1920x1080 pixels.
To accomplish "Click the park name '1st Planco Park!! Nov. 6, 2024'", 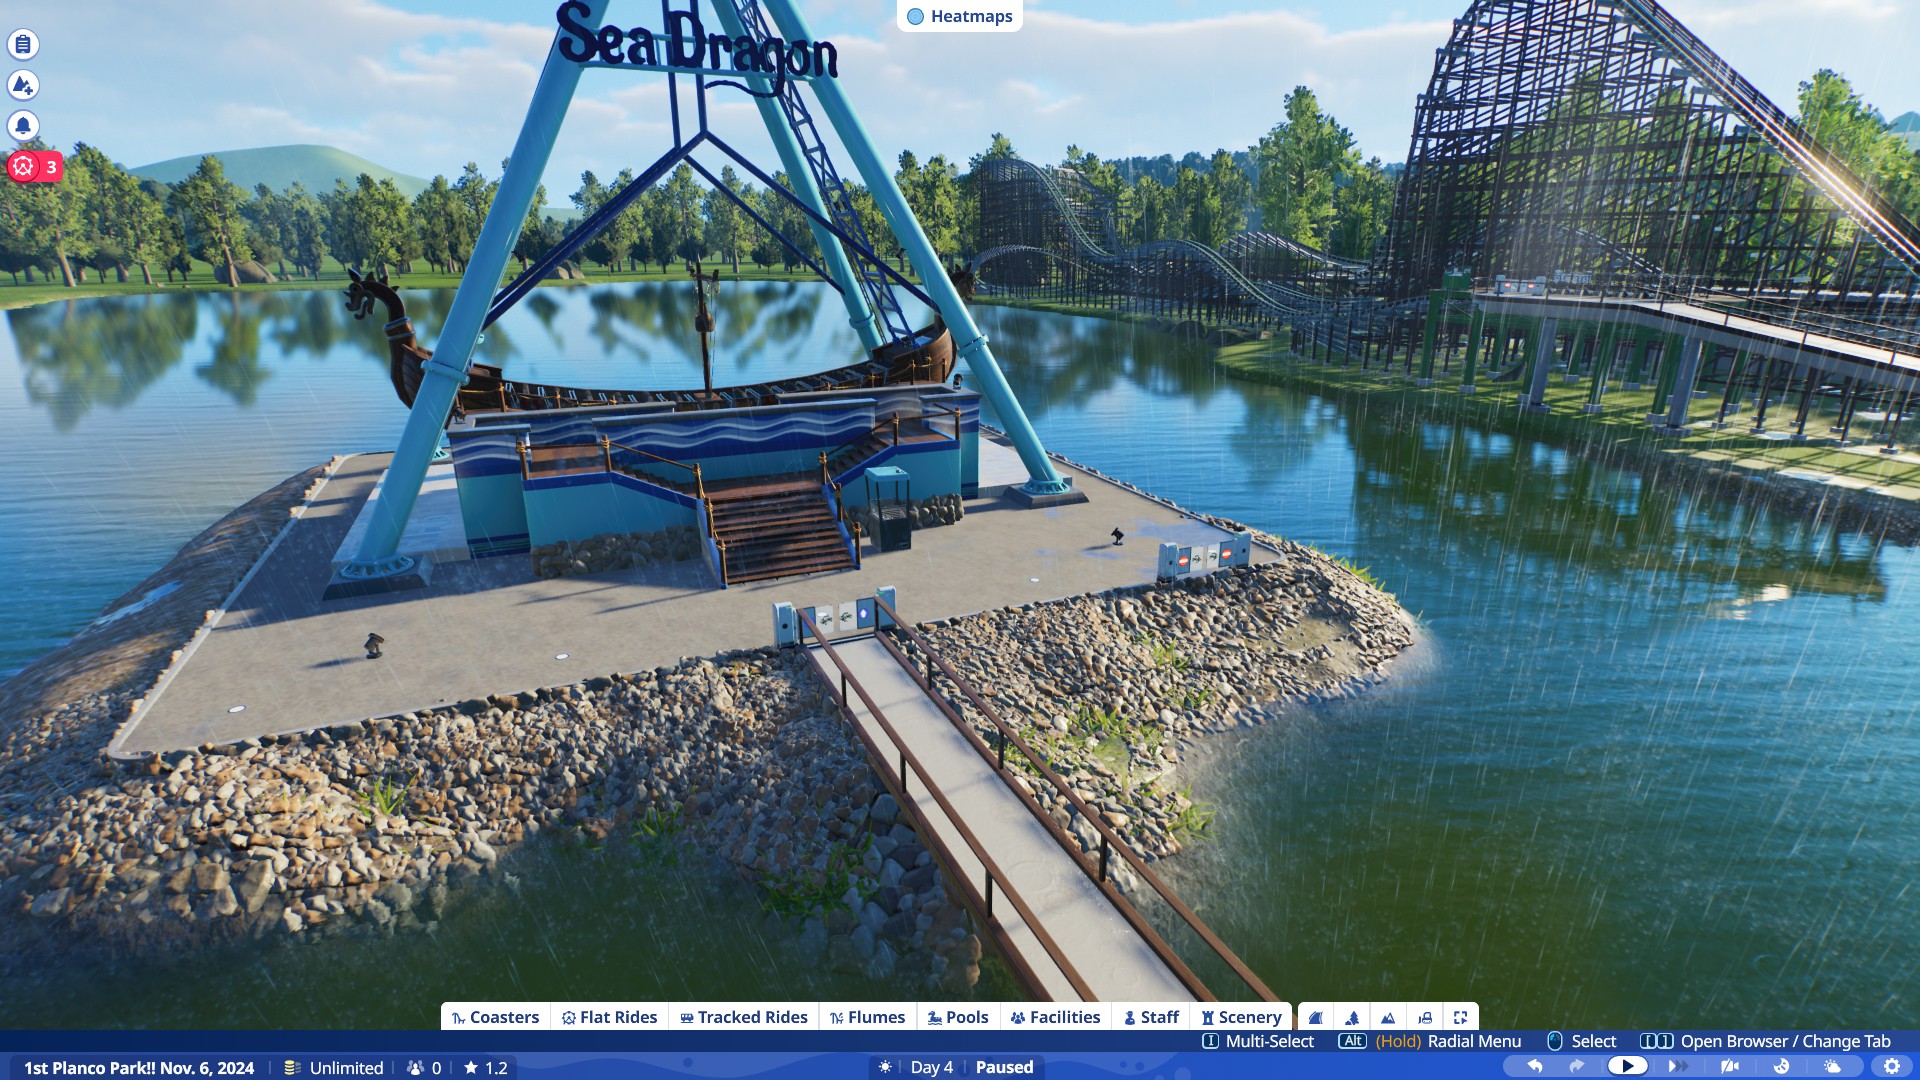I will coord(139,1068).
